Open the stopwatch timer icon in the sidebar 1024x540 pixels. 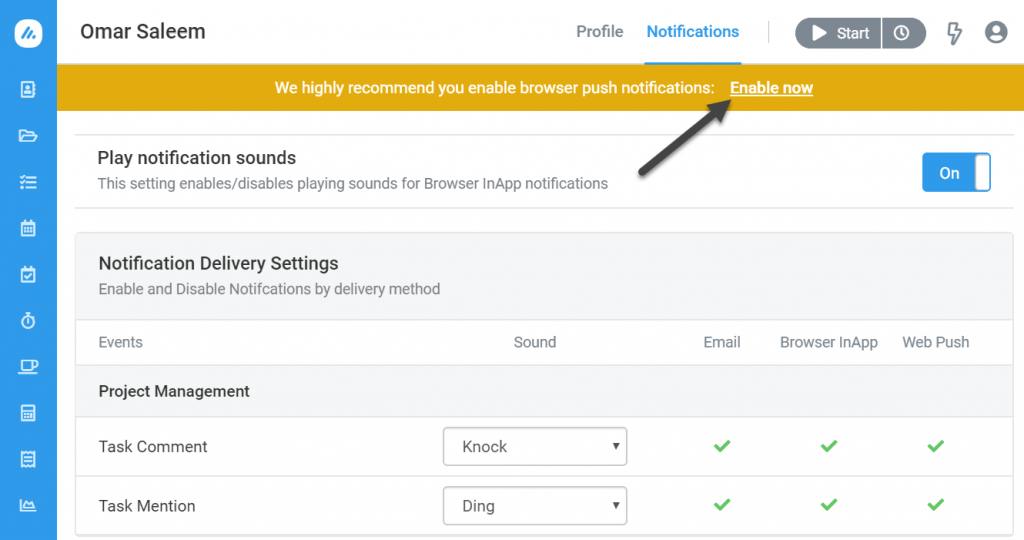click(28, 321)
